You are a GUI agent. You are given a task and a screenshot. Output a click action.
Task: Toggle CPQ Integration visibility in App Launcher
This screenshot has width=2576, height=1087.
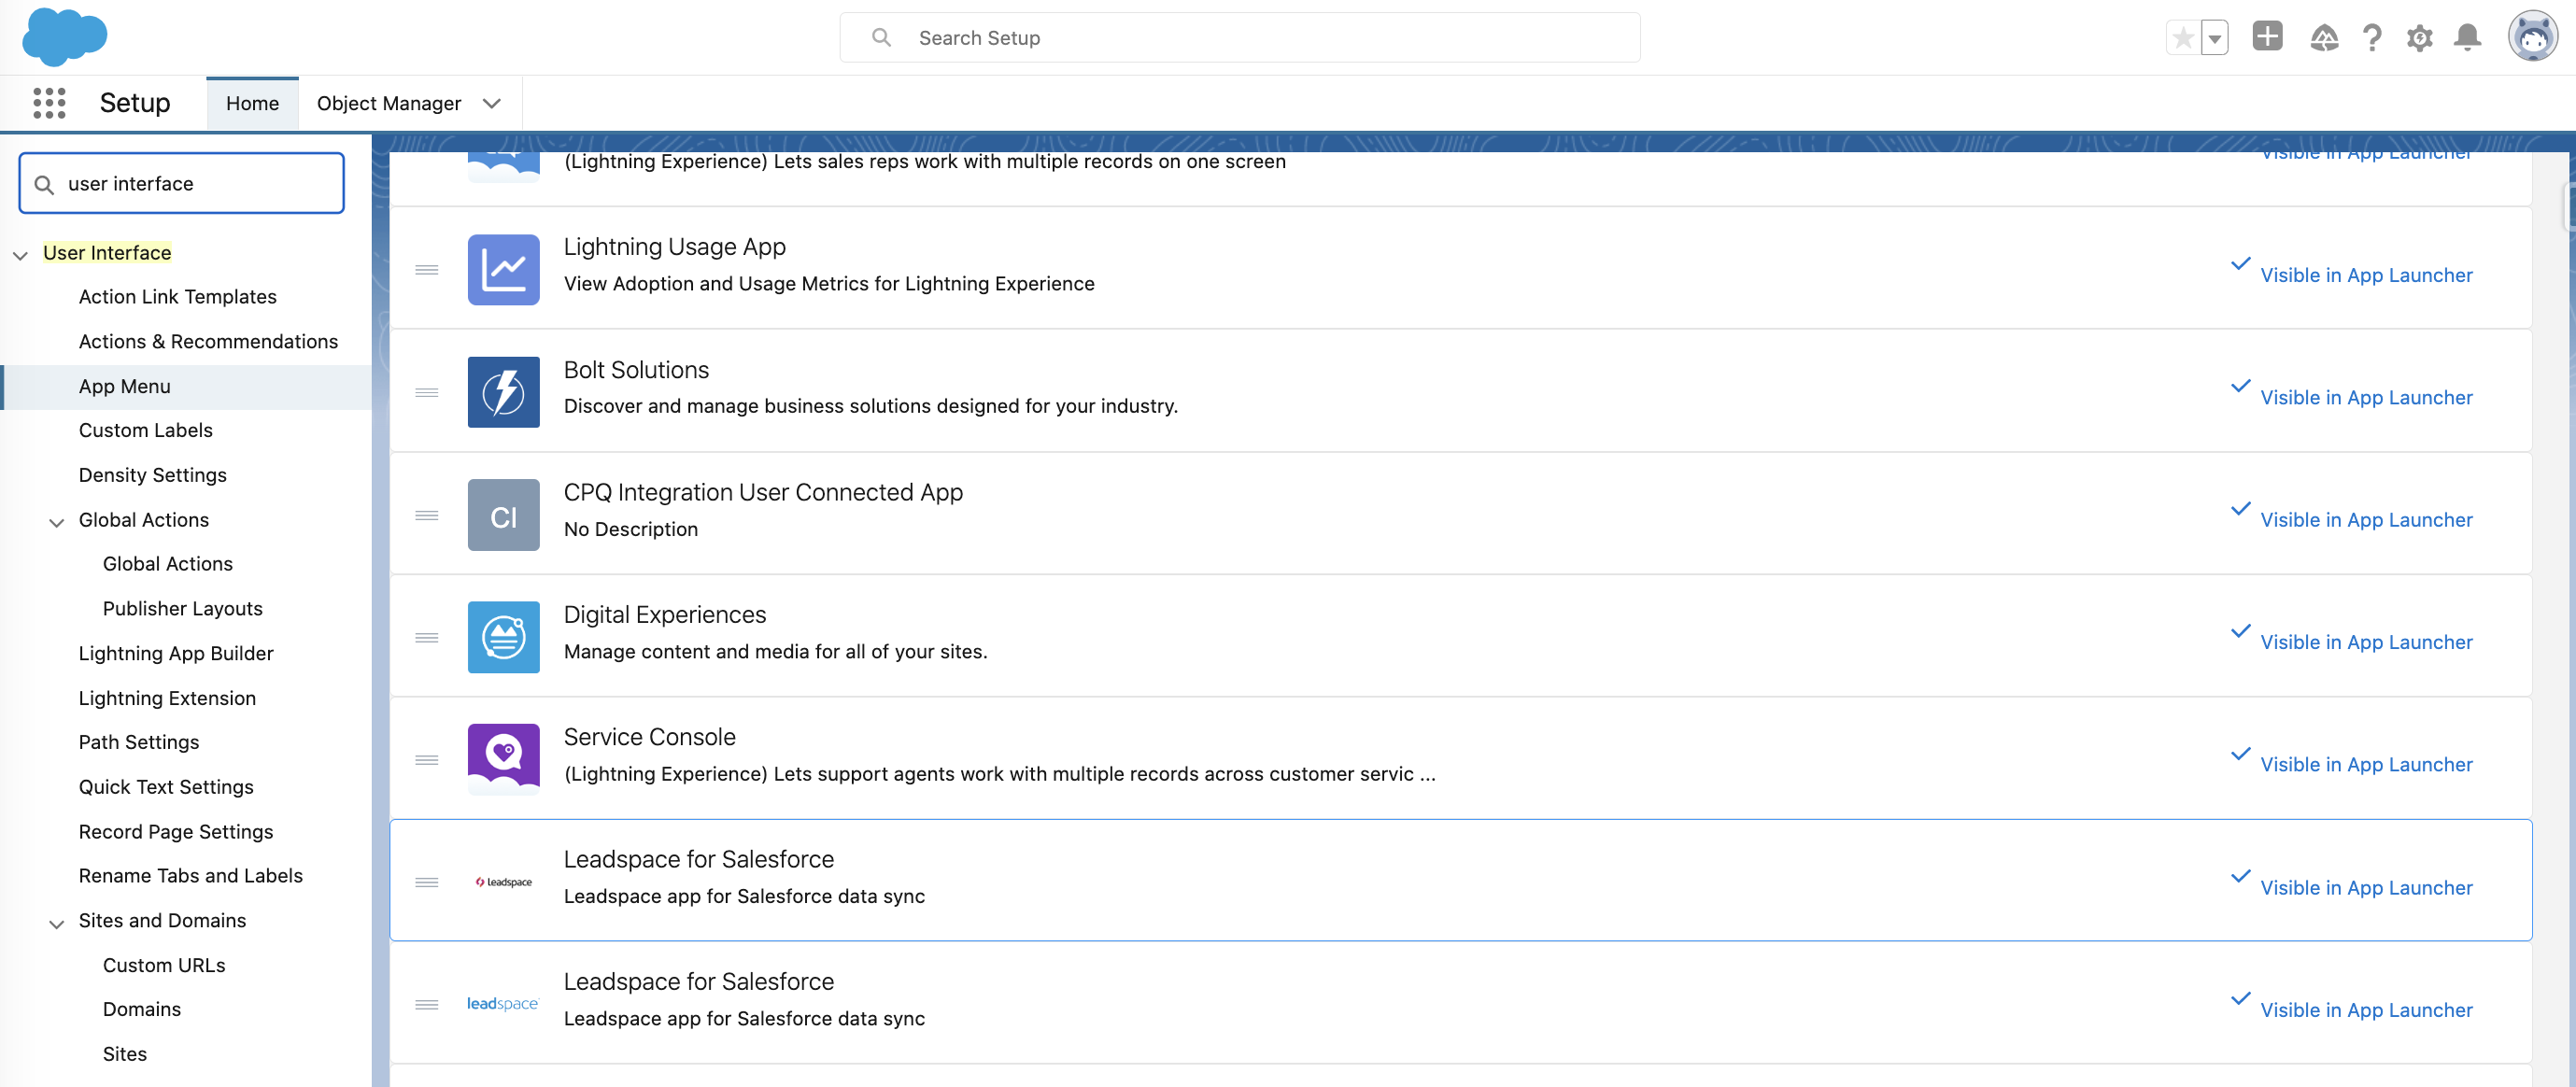tap(2351, 517)
